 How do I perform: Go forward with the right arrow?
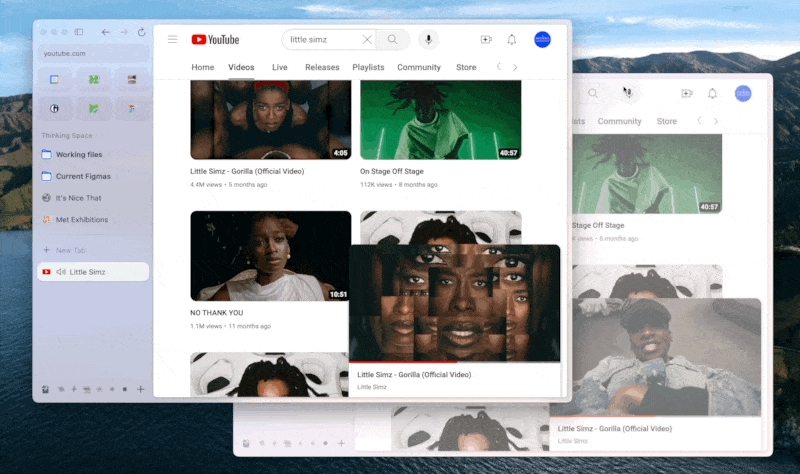click(x=124, y=32)
